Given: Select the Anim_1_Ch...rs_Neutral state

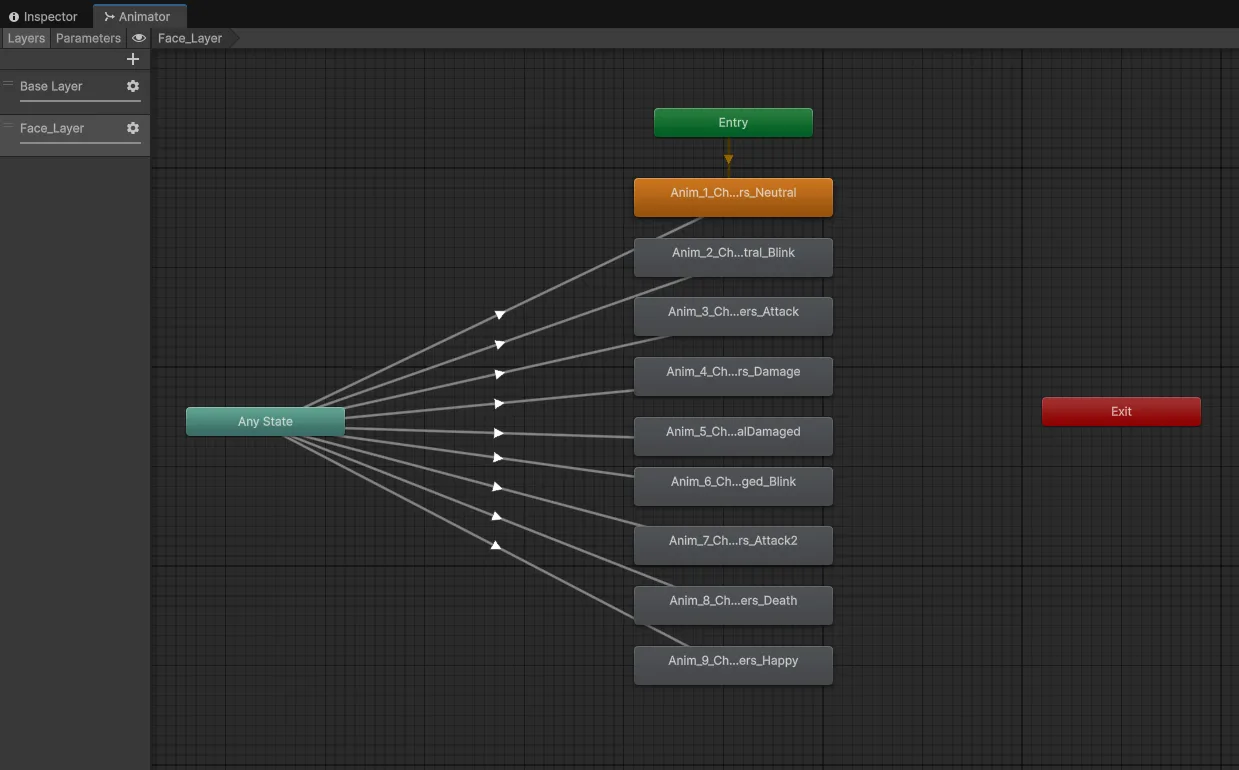Looking at the screenshot, I should click(733, 196).
